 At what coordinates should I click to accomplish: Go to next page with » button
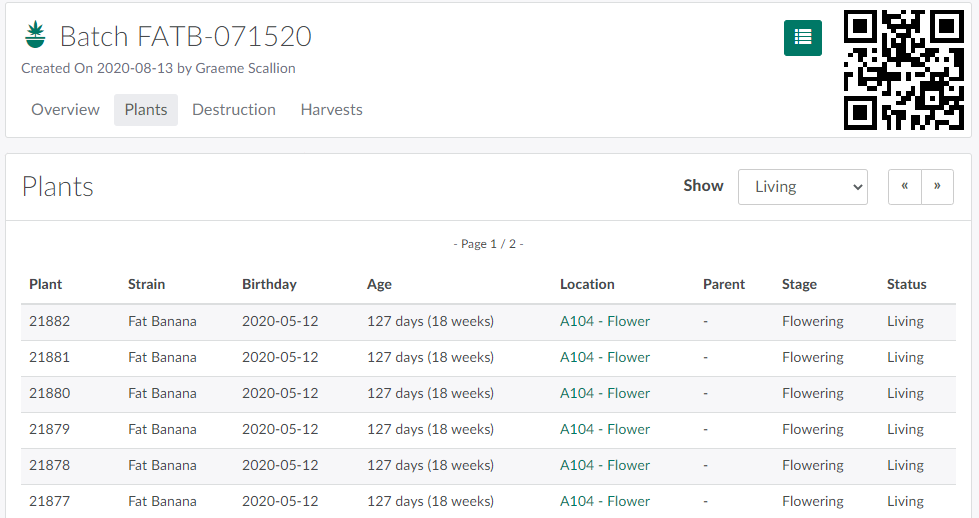(937, 187)
